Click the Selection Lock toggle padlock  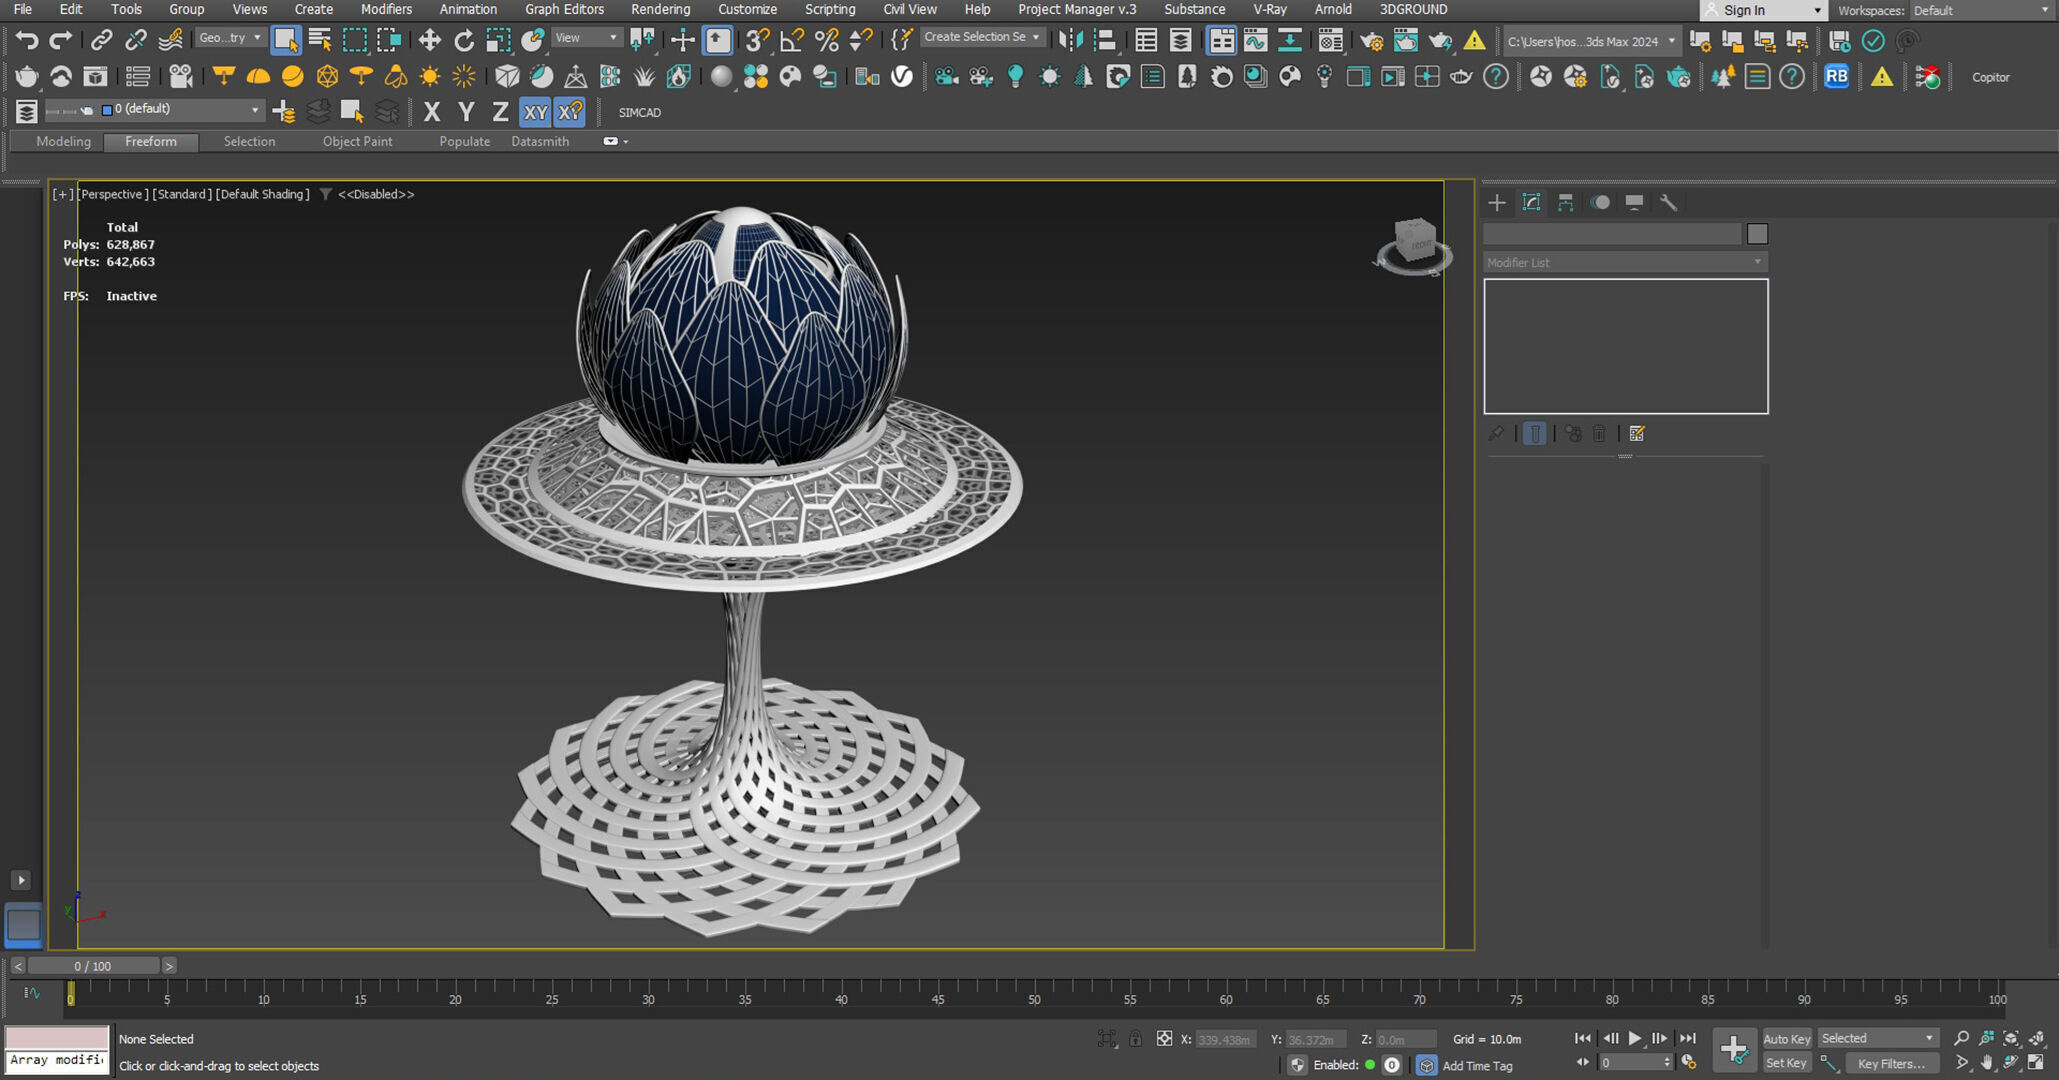tap(1135, 1039)
